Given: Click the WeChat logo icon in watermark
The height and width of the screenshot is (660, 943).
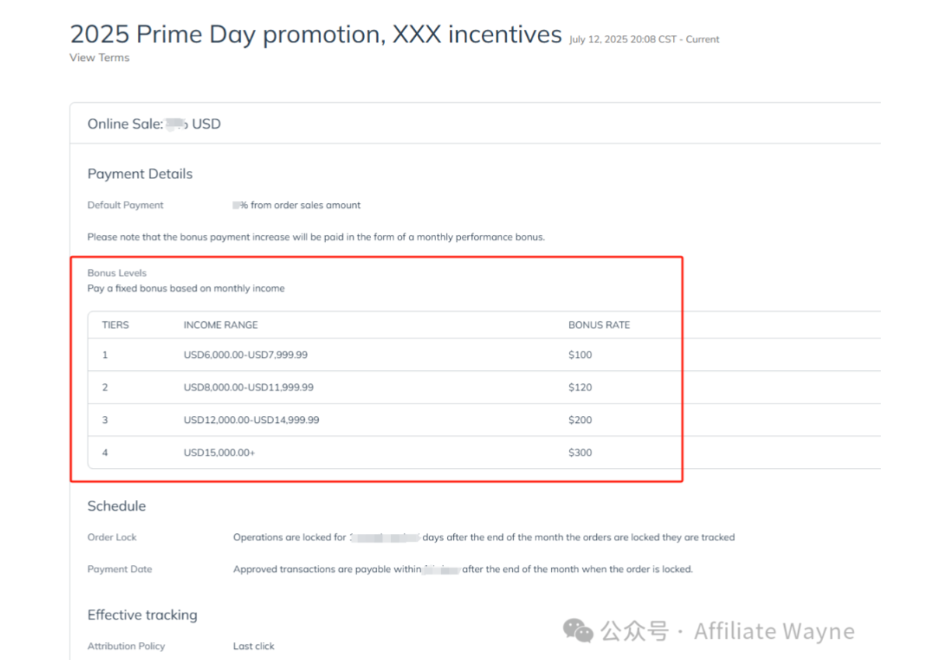Looking at the screenshot, I should [x=578, y=631].
